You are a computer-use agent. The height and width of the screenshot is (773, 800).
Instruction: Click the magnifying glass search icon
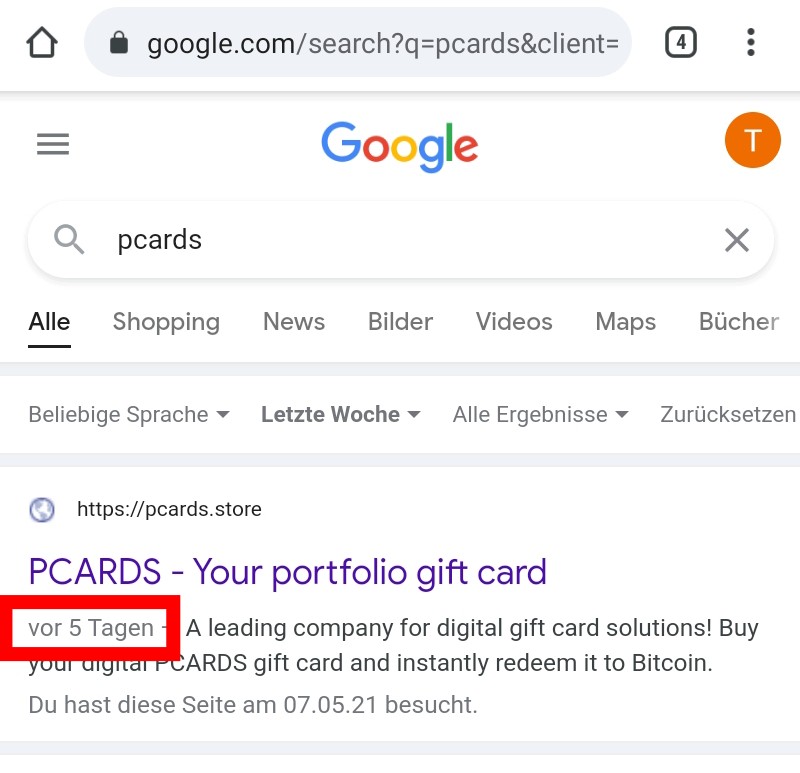69,240
